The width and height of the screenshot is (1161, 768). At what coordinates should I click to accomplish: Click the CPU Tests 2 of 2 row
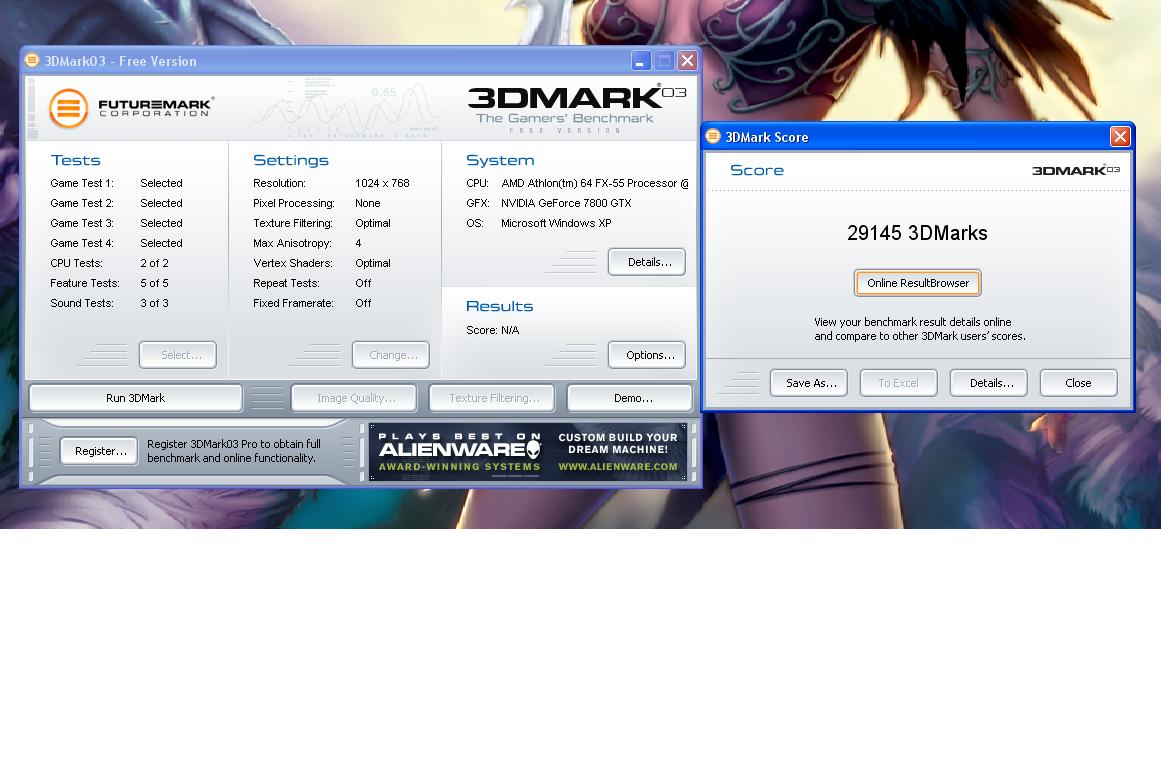110,263
